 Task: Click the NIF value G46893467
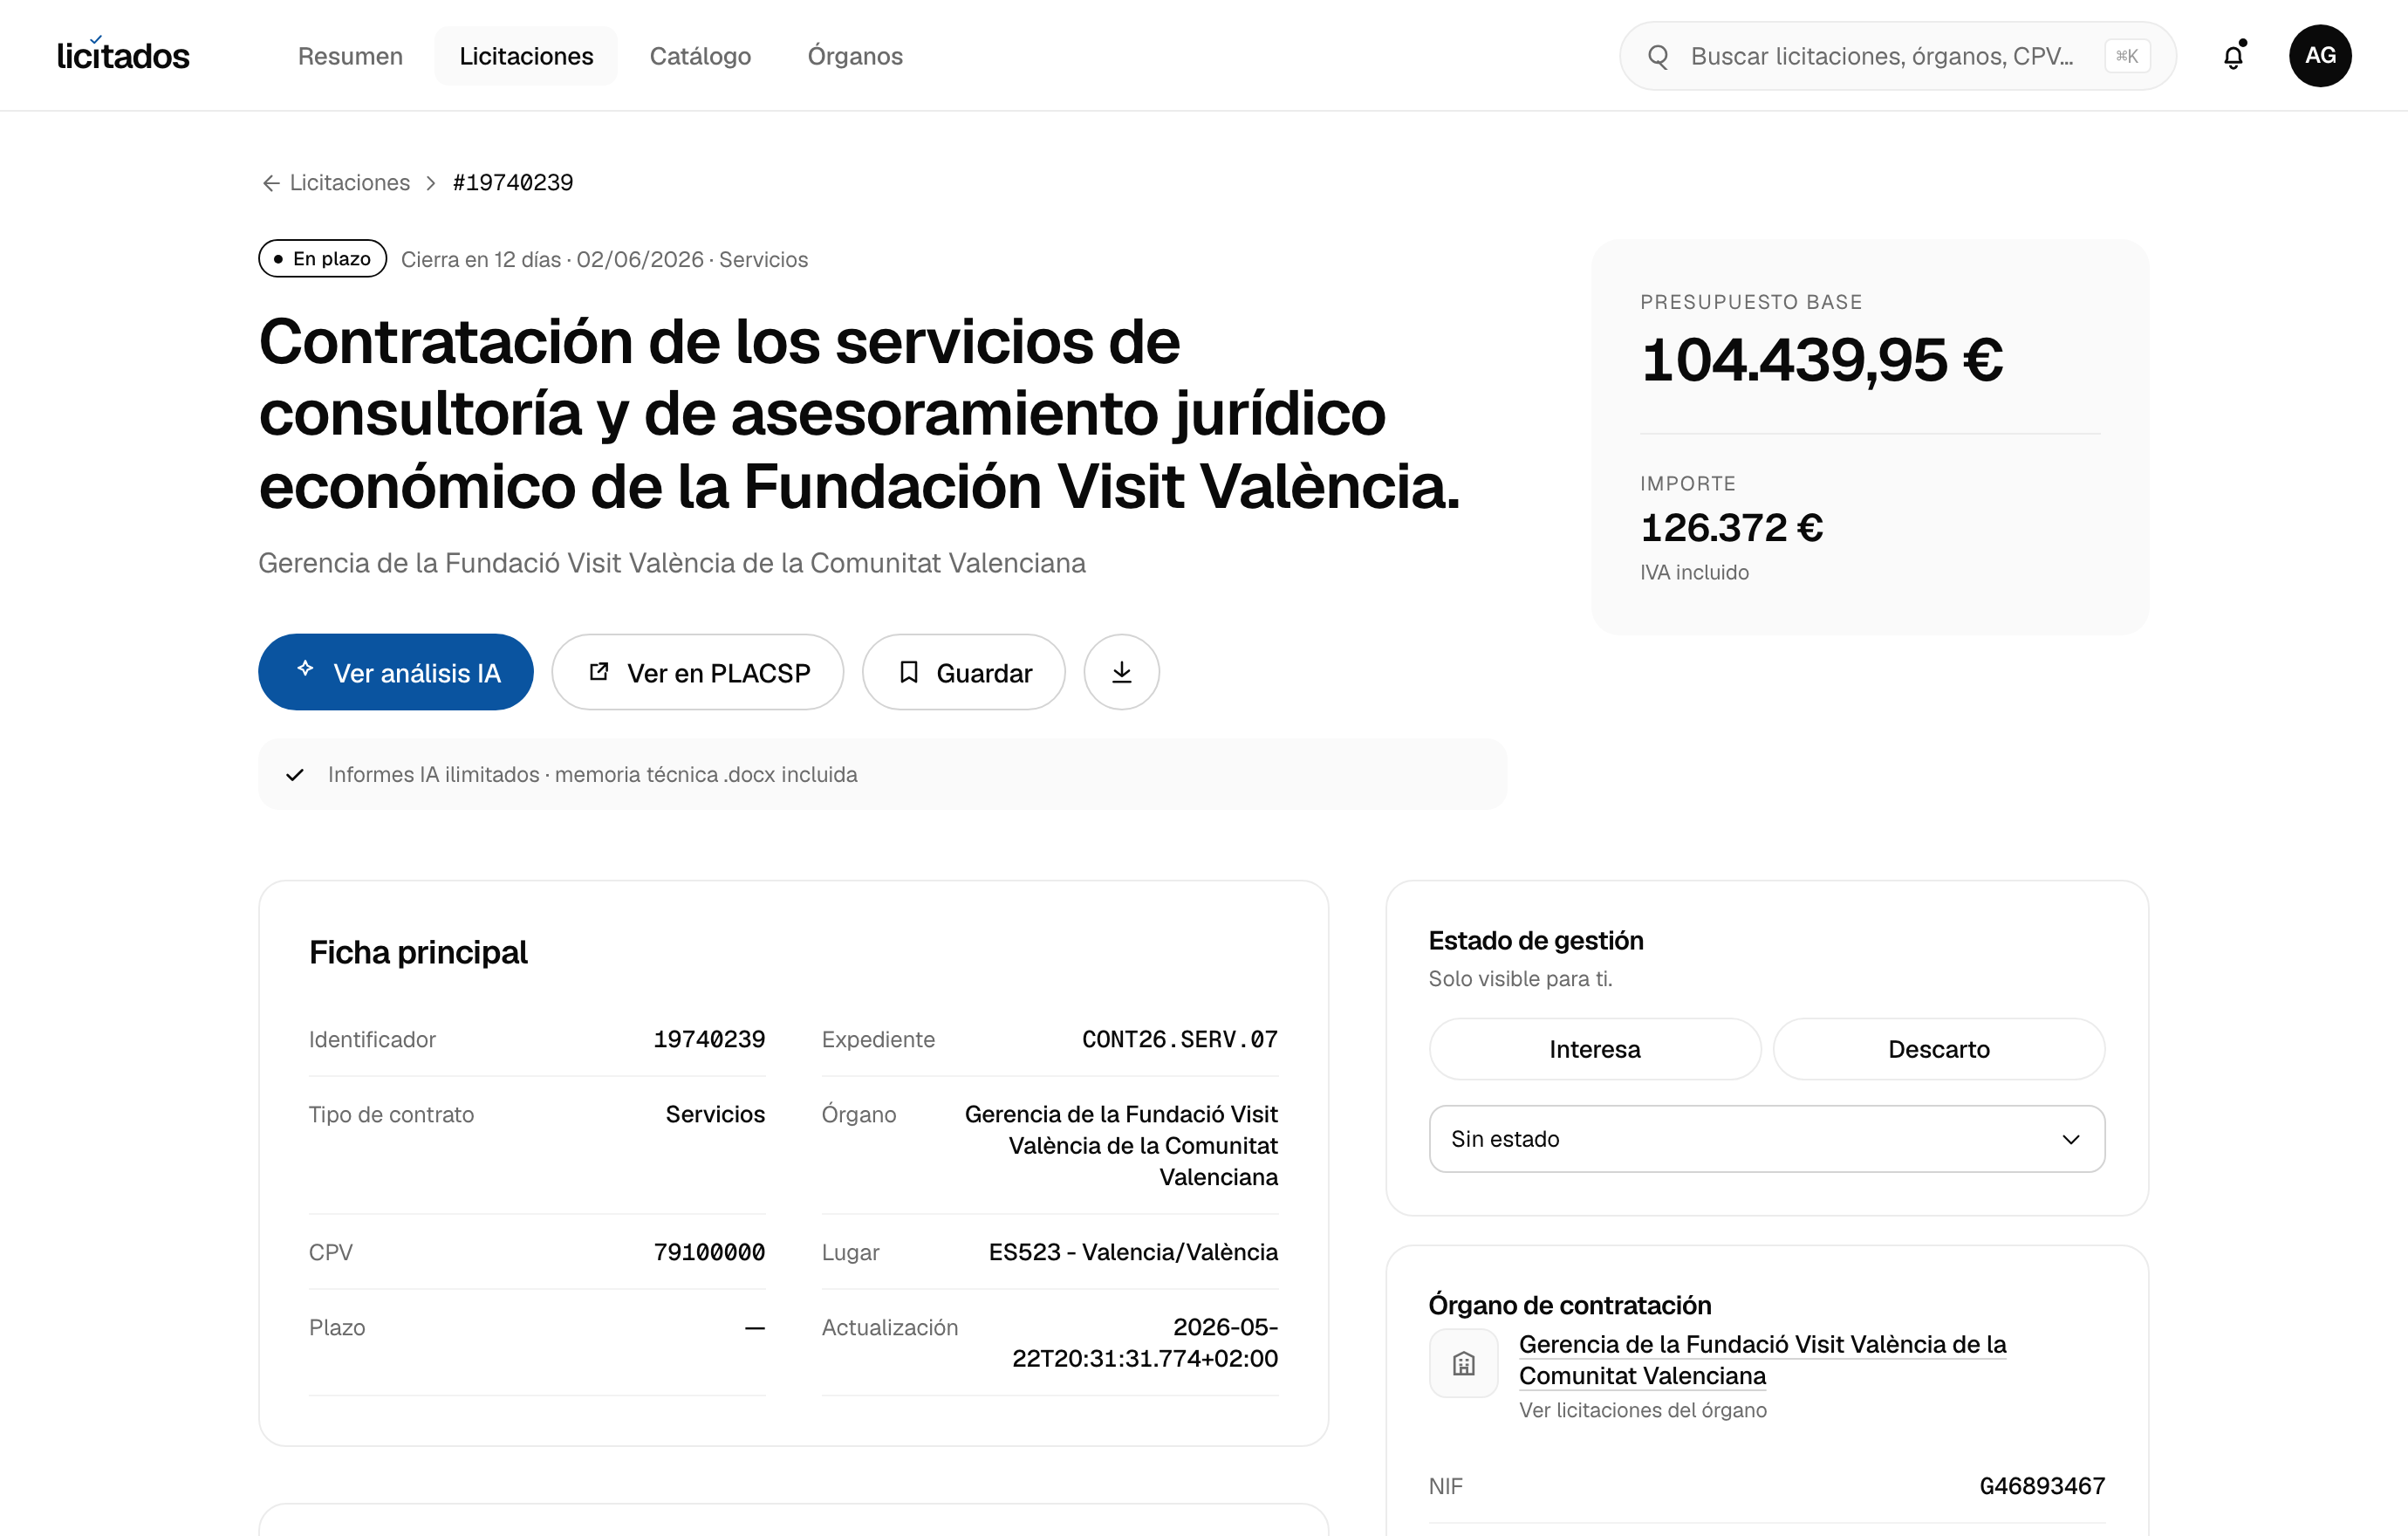(x=2042, y=1486)
